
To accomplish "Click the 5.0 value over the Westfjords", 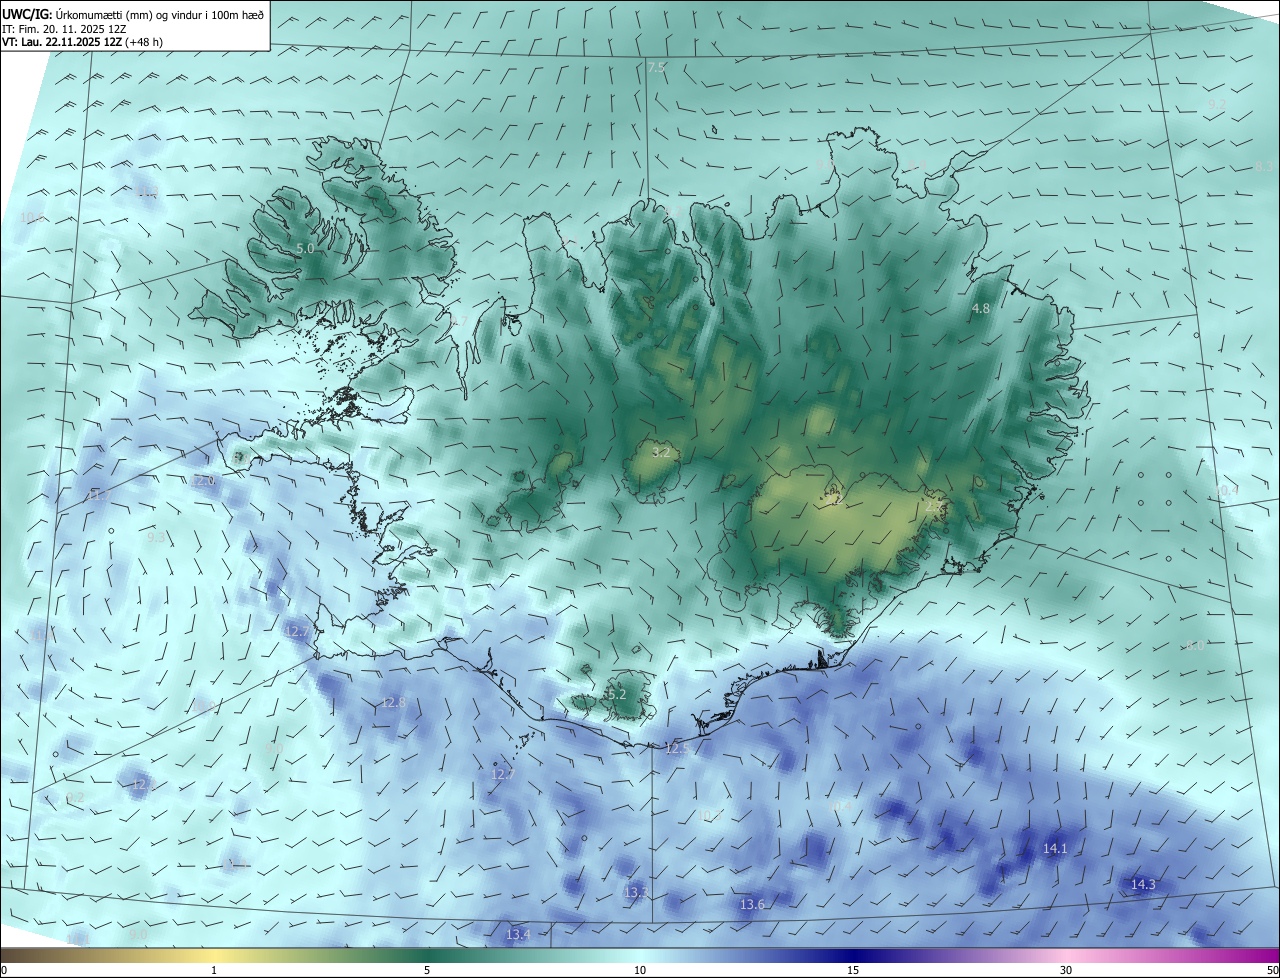I will click(305, 248).
